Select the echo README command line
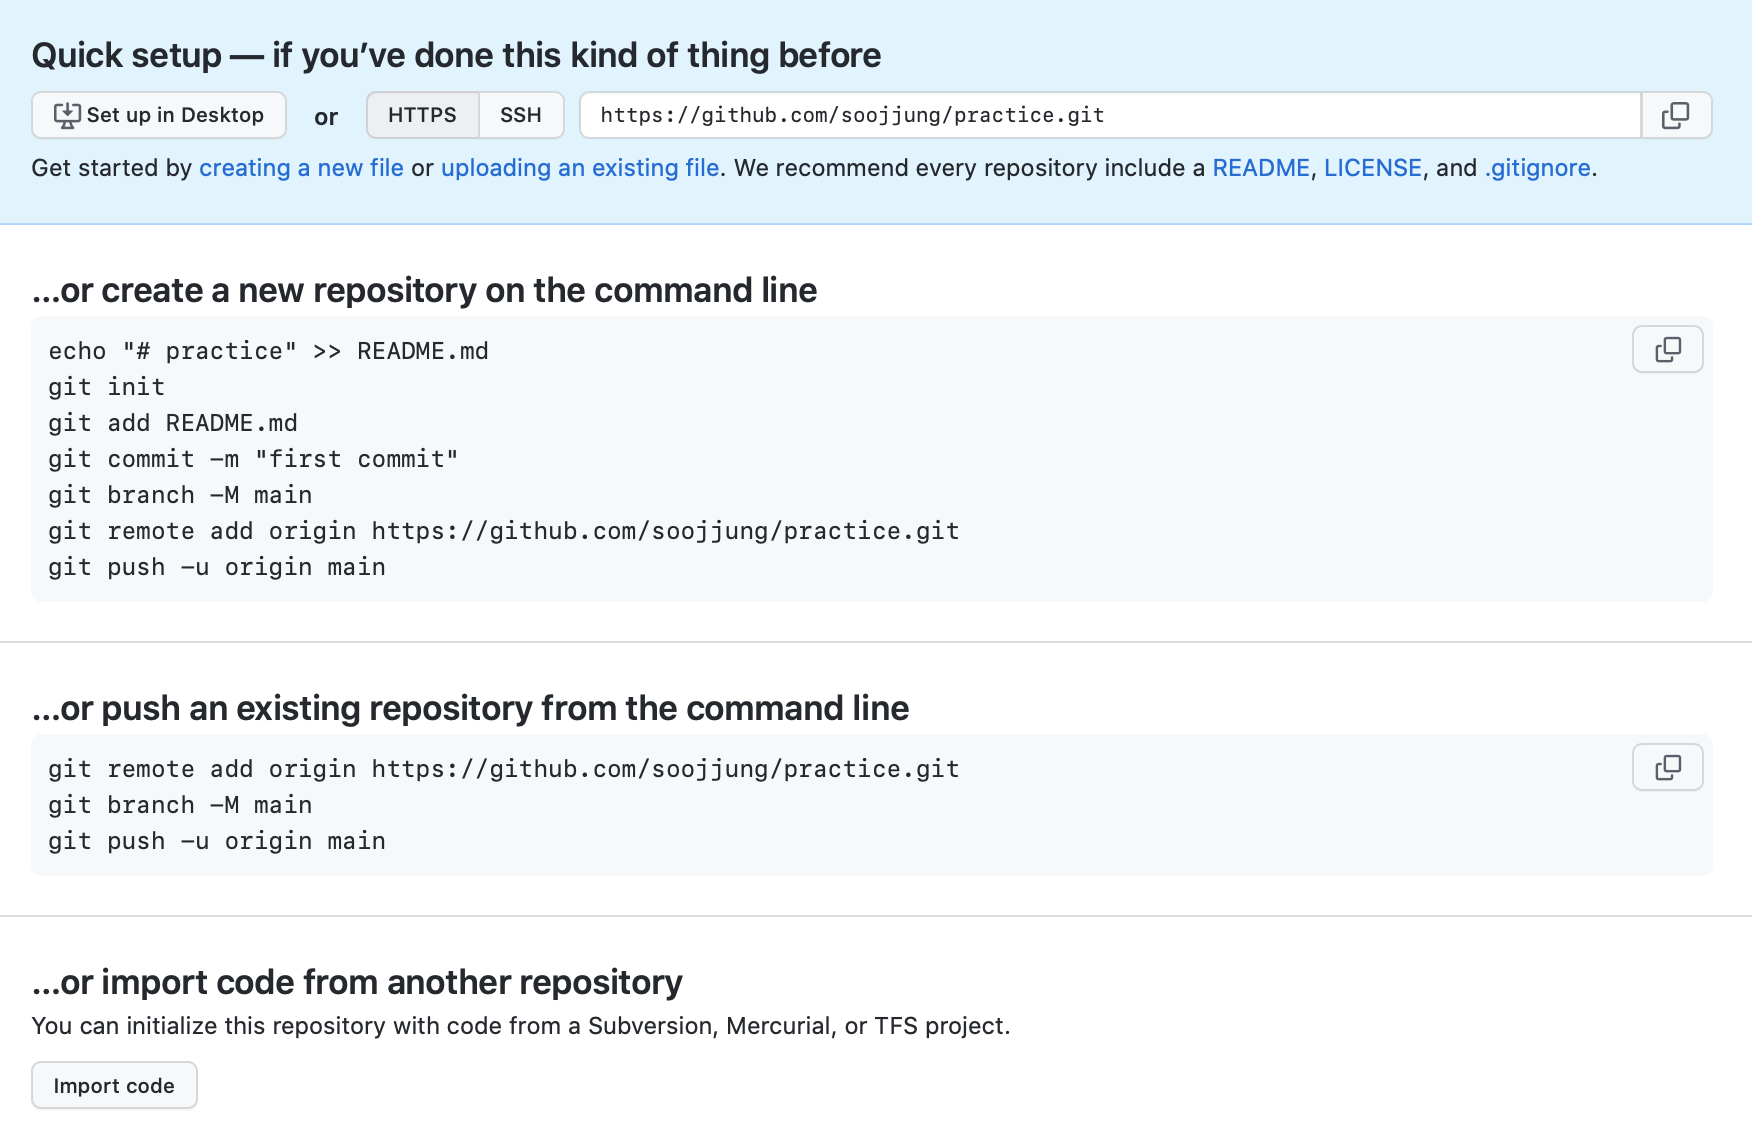The width and height of the screenshot is (1752, 1146). tap(268, 350)
